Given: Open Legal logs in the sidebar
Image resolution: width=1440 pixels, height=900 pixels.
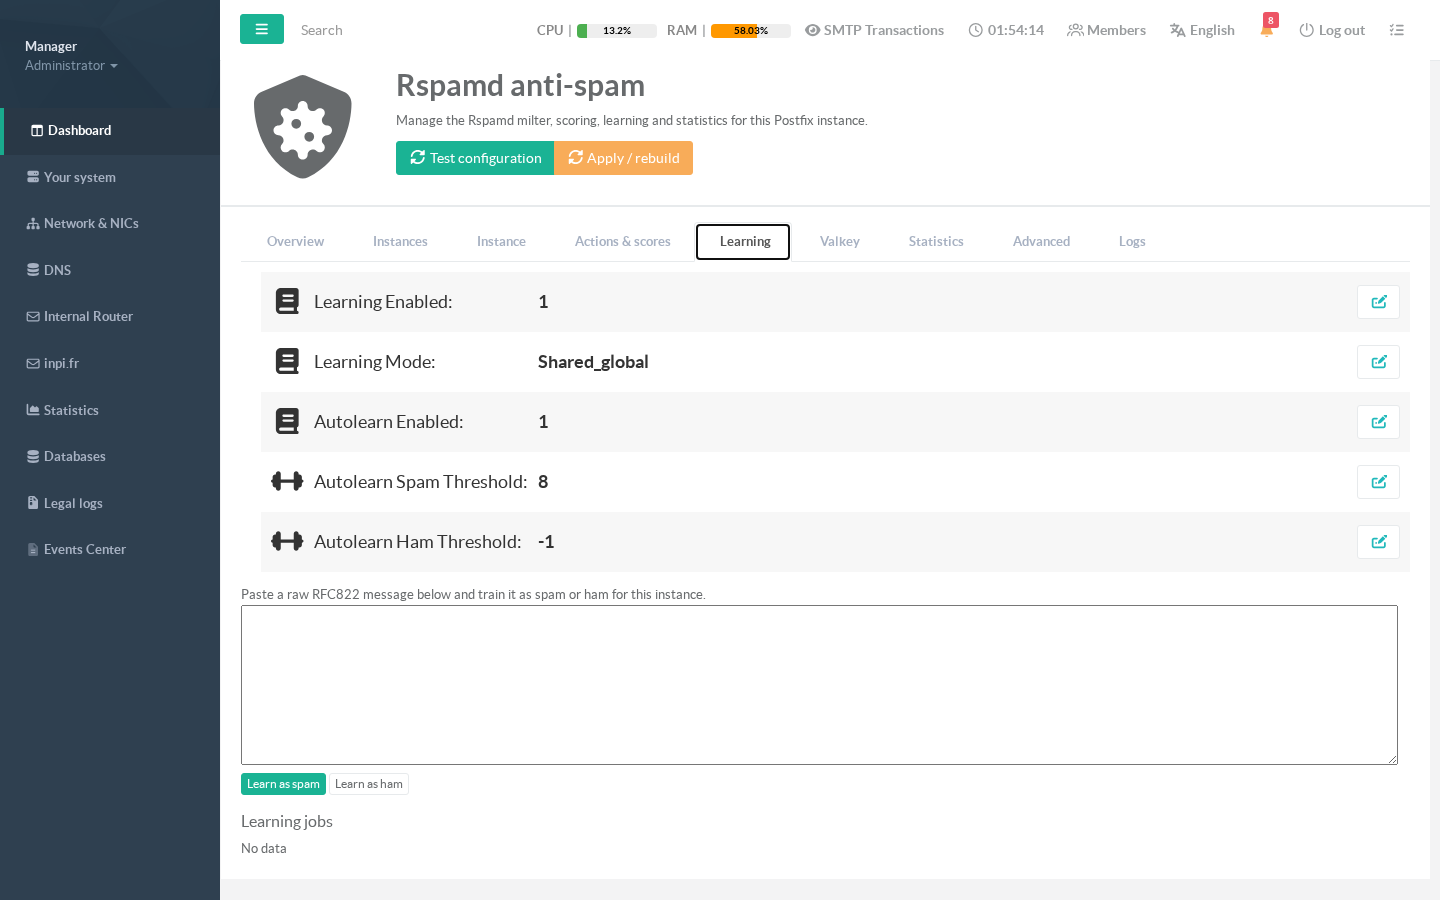Looking at the screenshot, I should 110,503.
